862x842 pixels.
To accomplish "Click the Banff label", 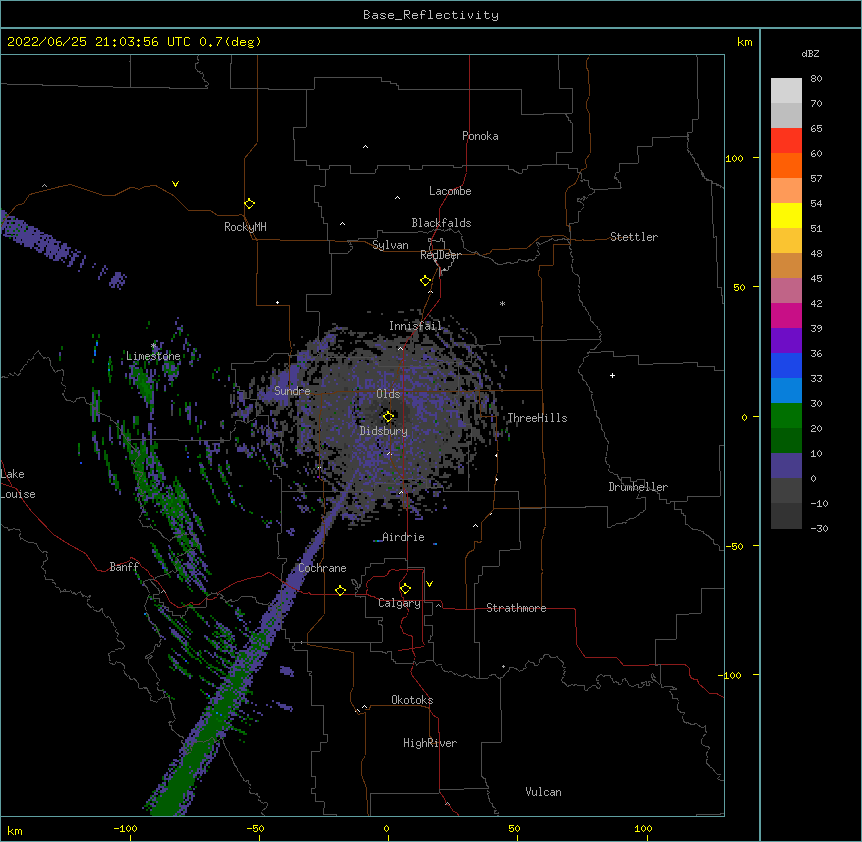I will 124,567.
